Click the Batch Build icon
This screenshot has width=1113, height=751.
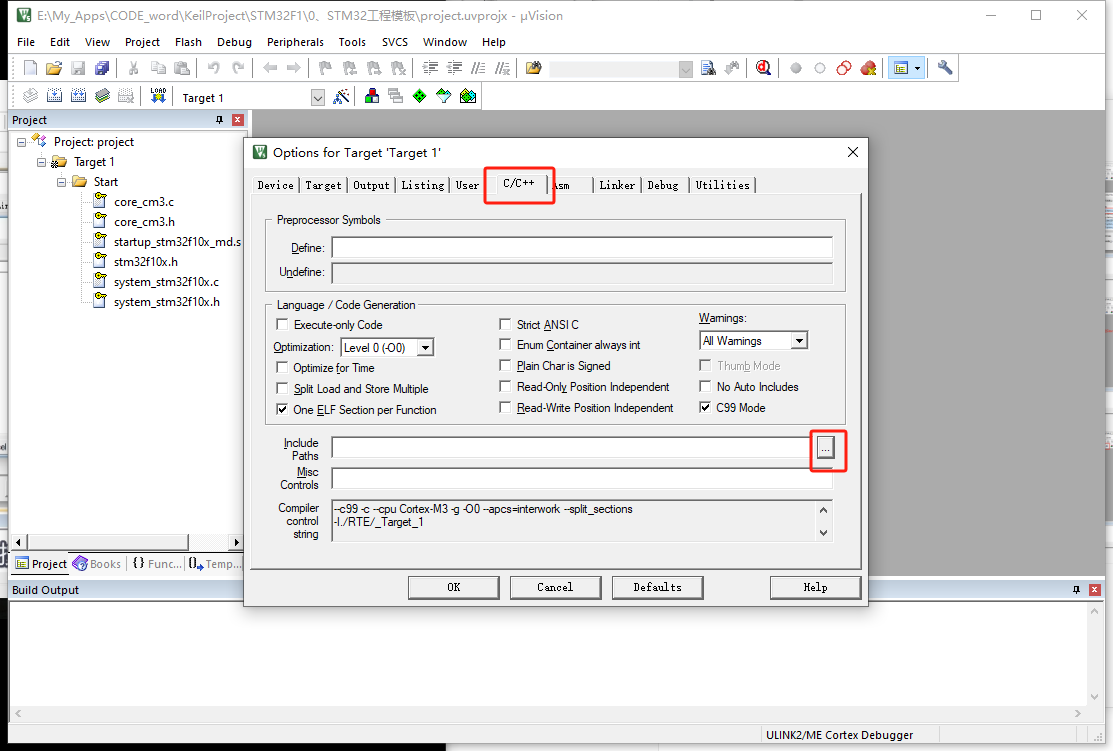pyautogui.click(x=102, y=96)
